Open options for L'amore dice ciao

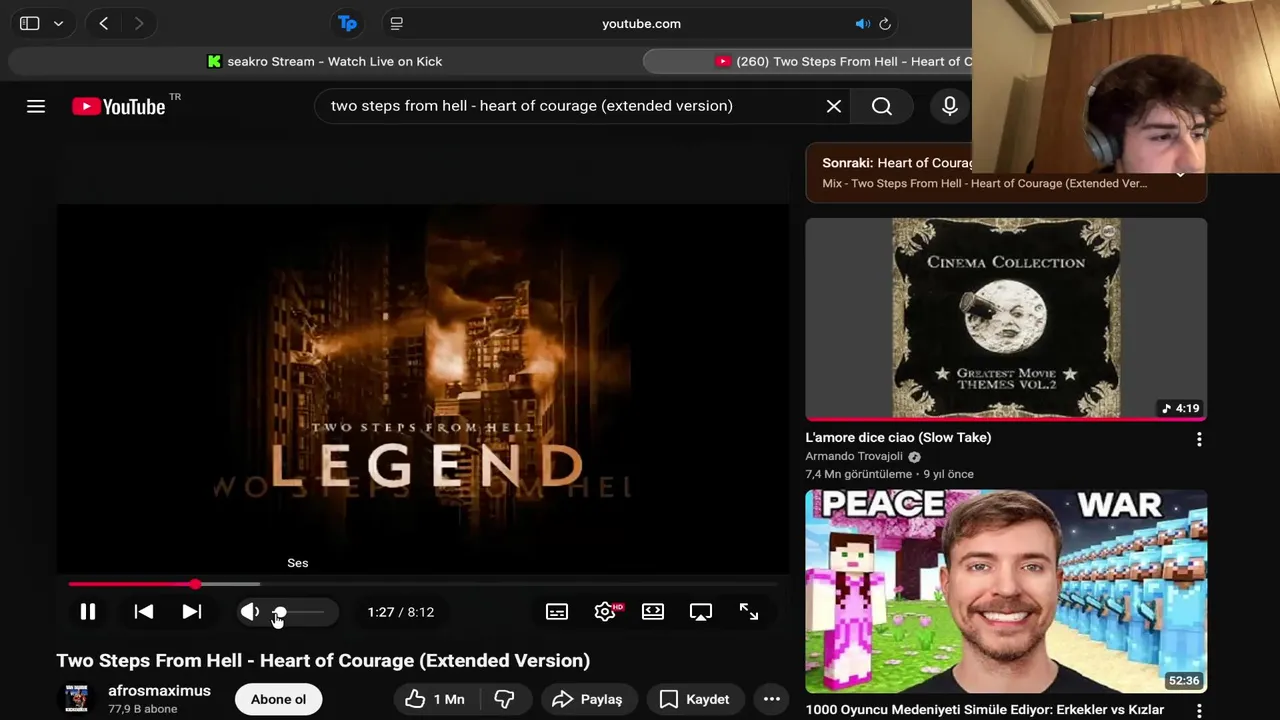coord(1199,439)
